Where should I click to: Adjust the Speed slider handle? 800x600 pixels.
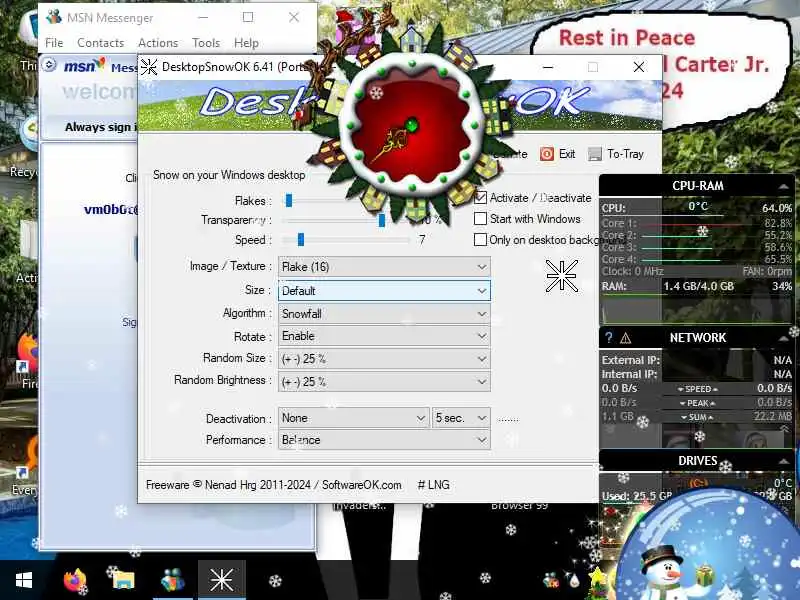tap(301, 240)
